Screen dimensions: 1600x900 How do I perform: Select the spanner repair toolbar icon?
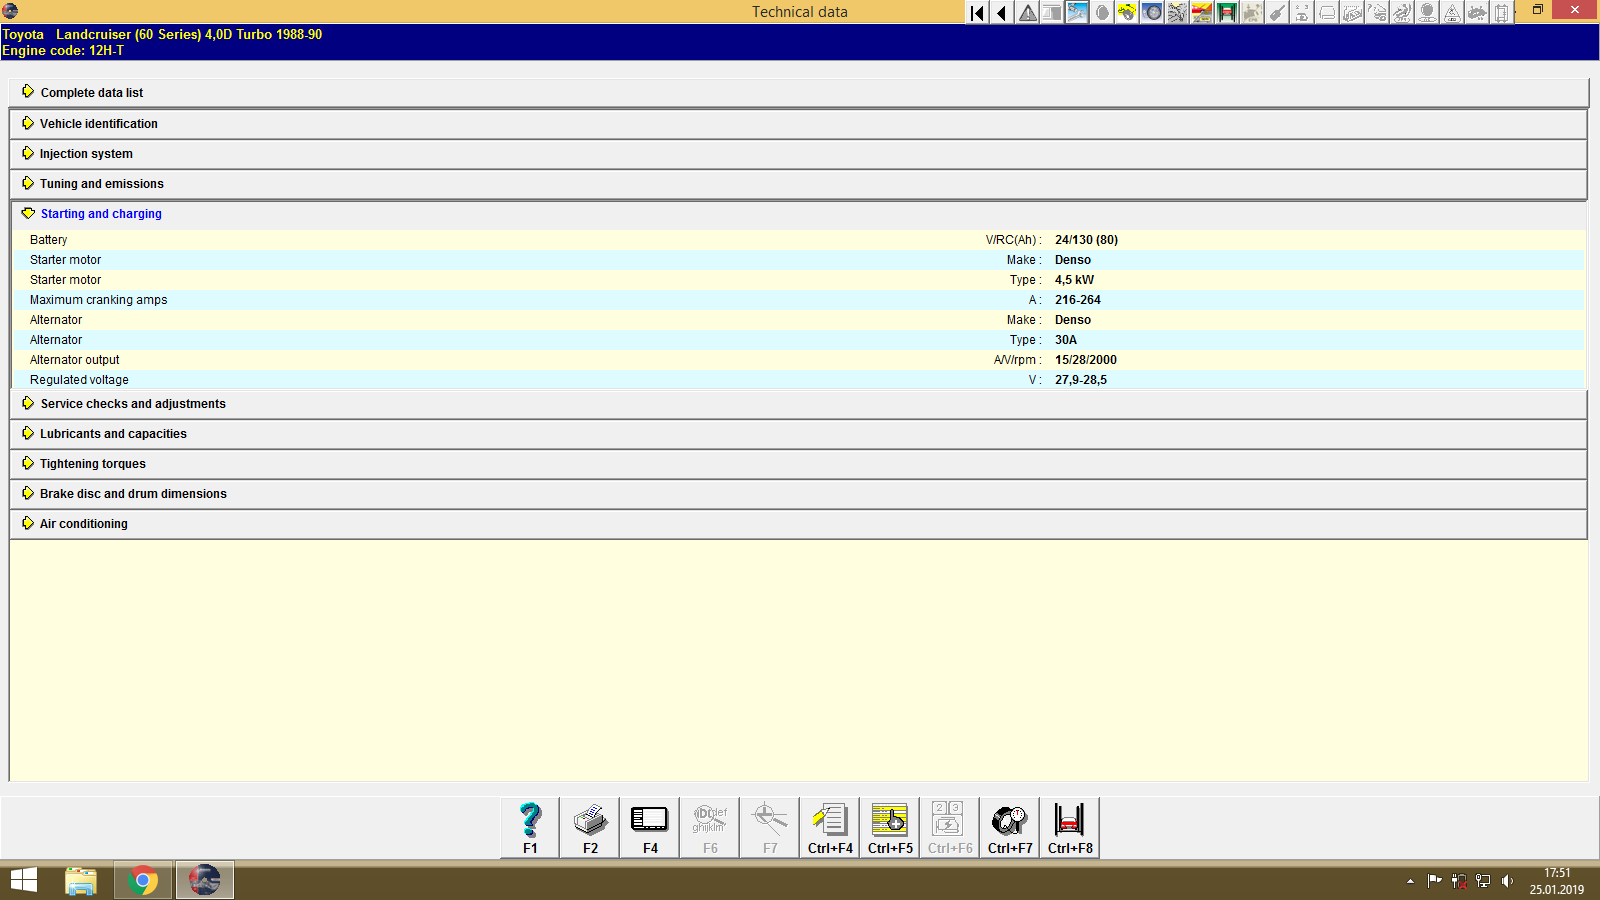click(1077, 12)
